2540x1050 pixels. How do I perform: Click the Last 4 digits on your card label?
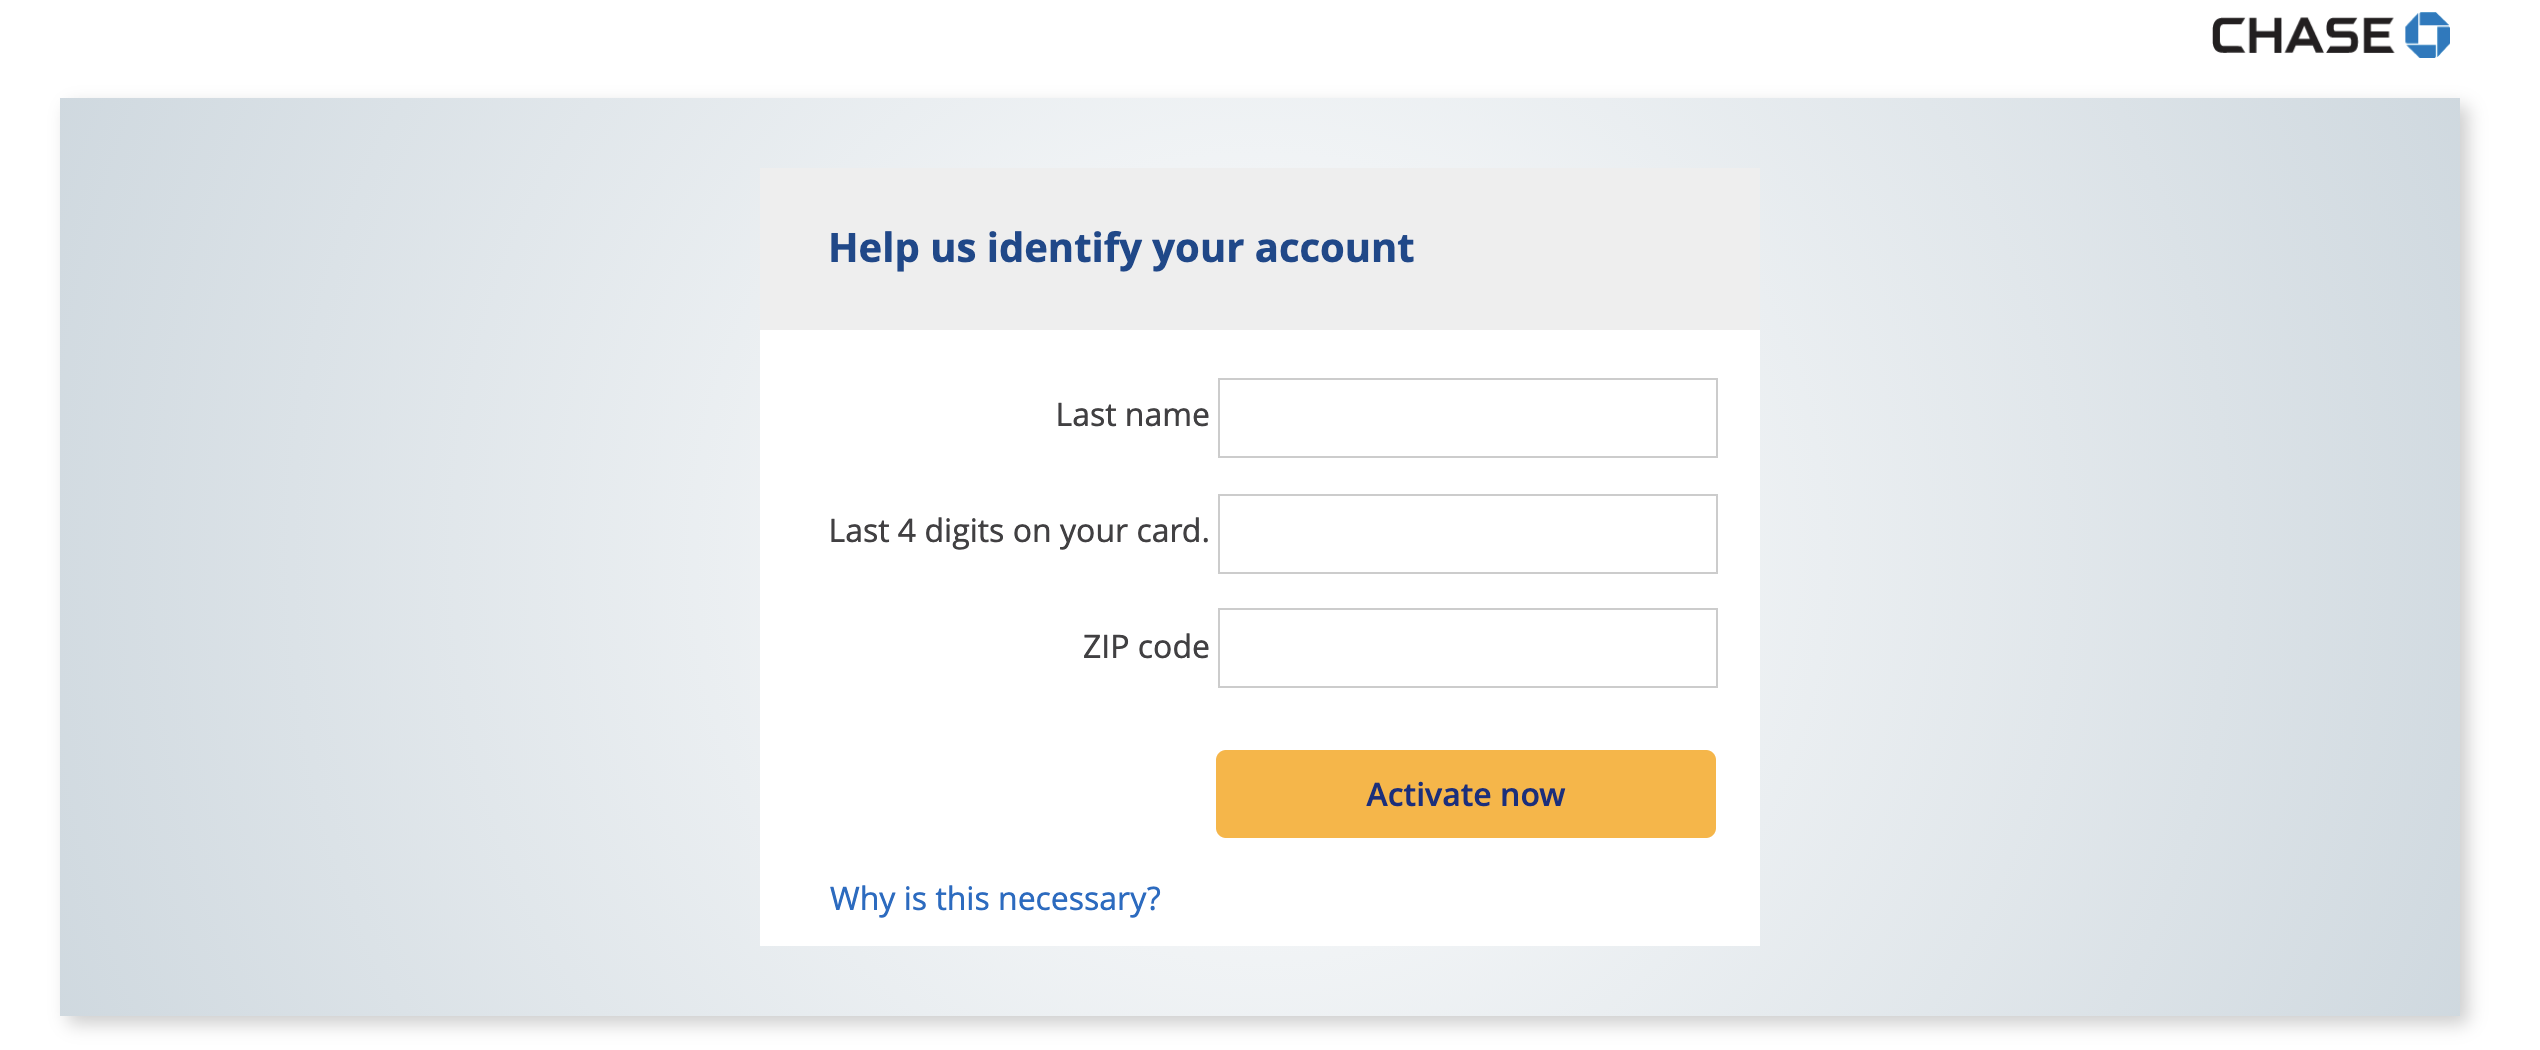1019,530
